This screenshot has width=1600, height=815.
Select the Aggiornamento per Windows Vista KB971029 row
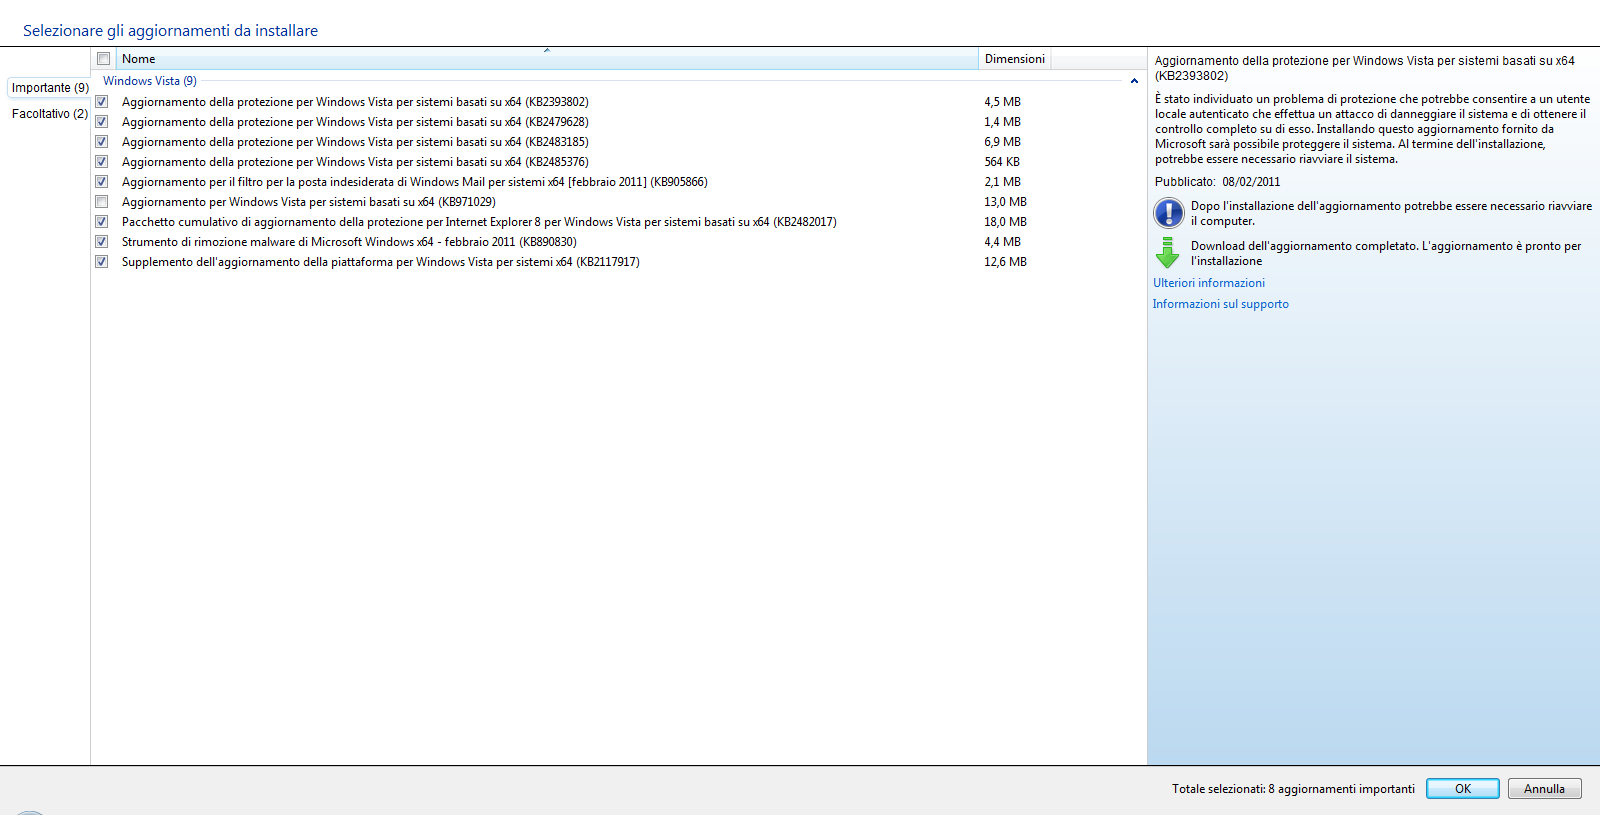(x=619, y=202)
